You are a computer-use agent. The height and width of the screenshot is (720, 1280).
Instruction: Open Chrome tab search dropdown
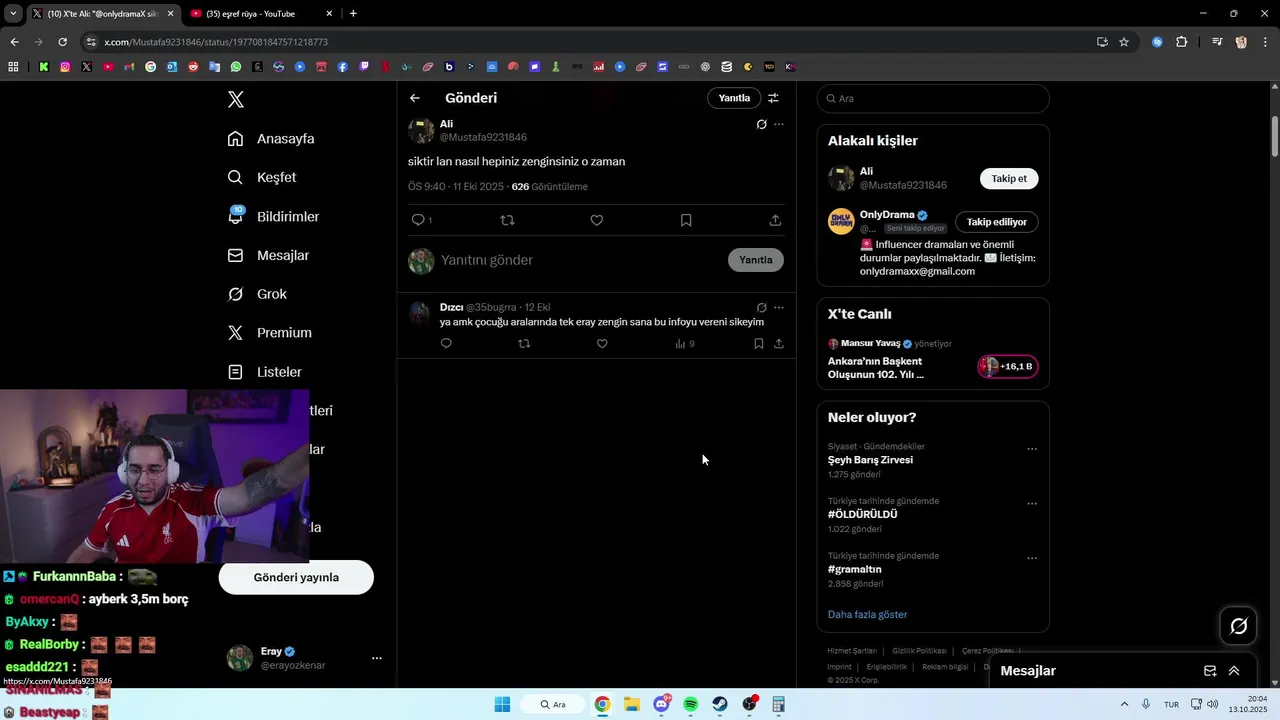point(12,14)
